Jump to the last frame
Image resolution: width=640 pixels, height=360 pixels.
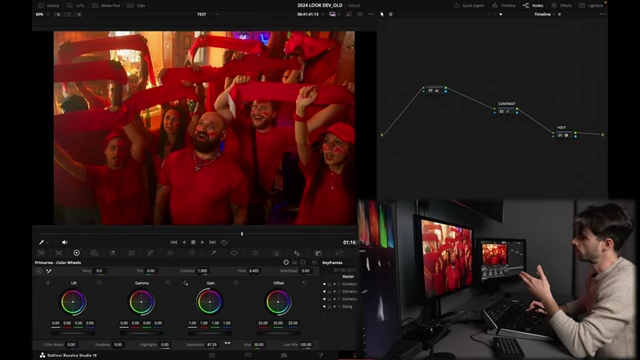tap(213, 242)
